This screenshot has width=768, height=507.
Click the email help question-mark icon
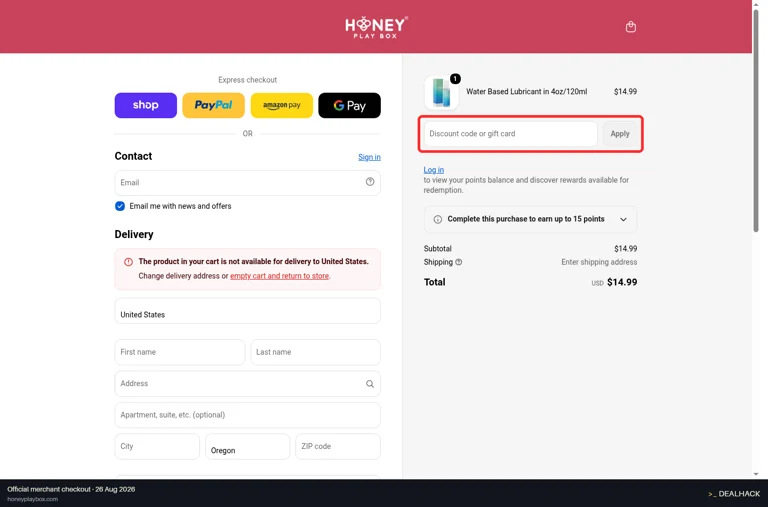click(x=370, y=182)
